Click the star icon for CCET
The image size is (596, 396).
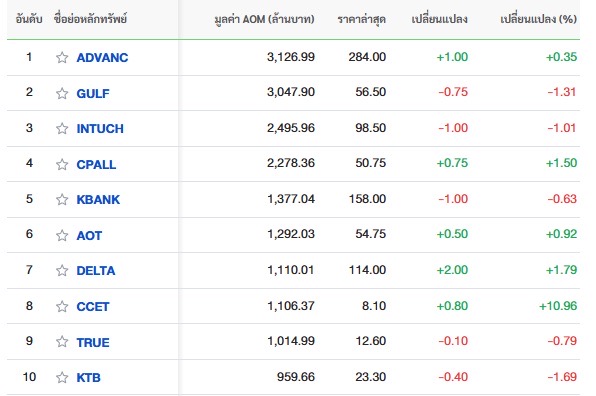62,306
